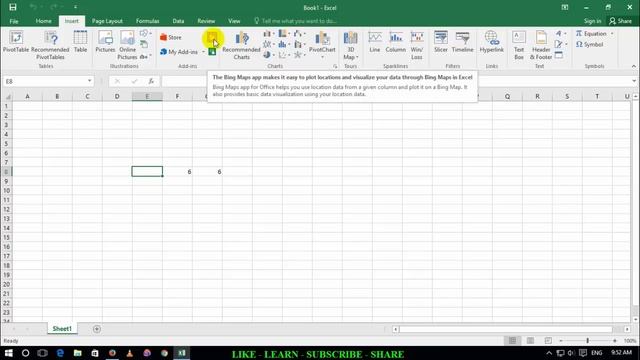Expand the formula bar
Viewport: 640px width, 360px height.
(x=633, y=81)
